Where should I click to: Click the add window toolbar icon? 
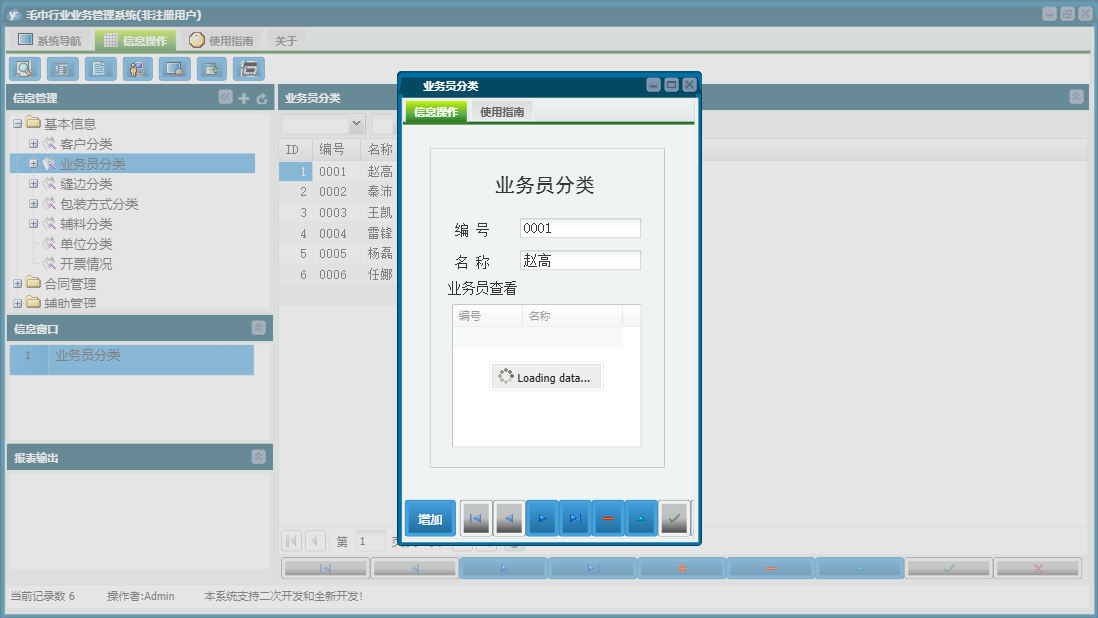pos(211,69)
